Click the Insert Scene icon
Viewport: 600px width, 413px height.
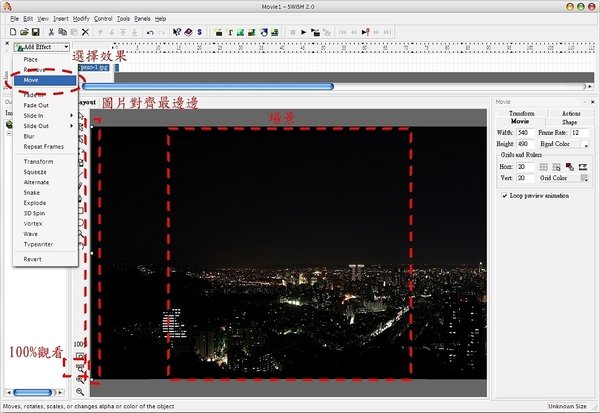(218, 33)
